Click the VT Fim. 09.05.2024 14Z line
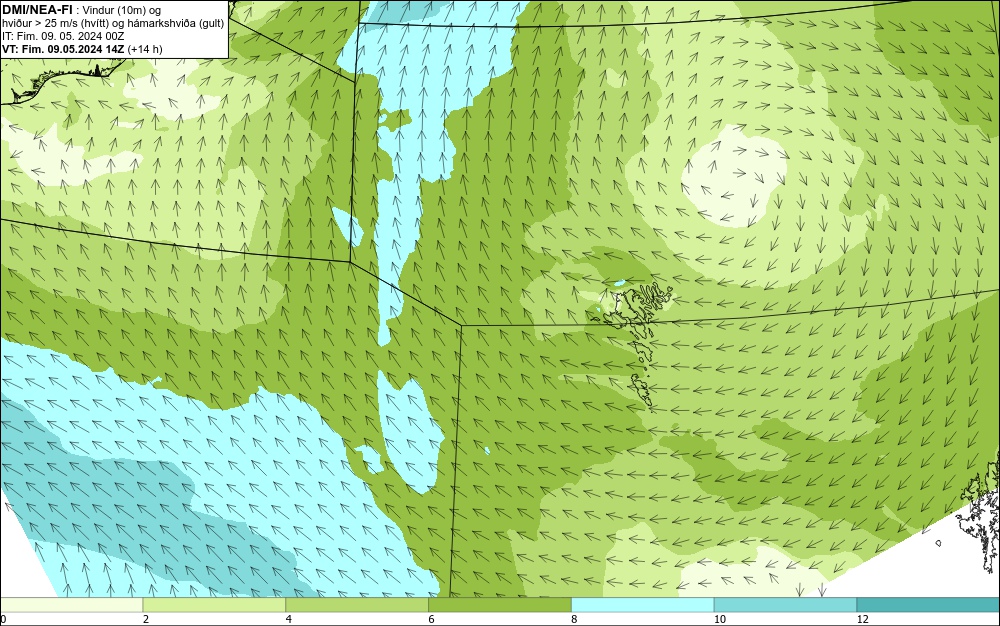Image resolution: width=1000 pixels, height=626 pixels. tap(82, 49)
